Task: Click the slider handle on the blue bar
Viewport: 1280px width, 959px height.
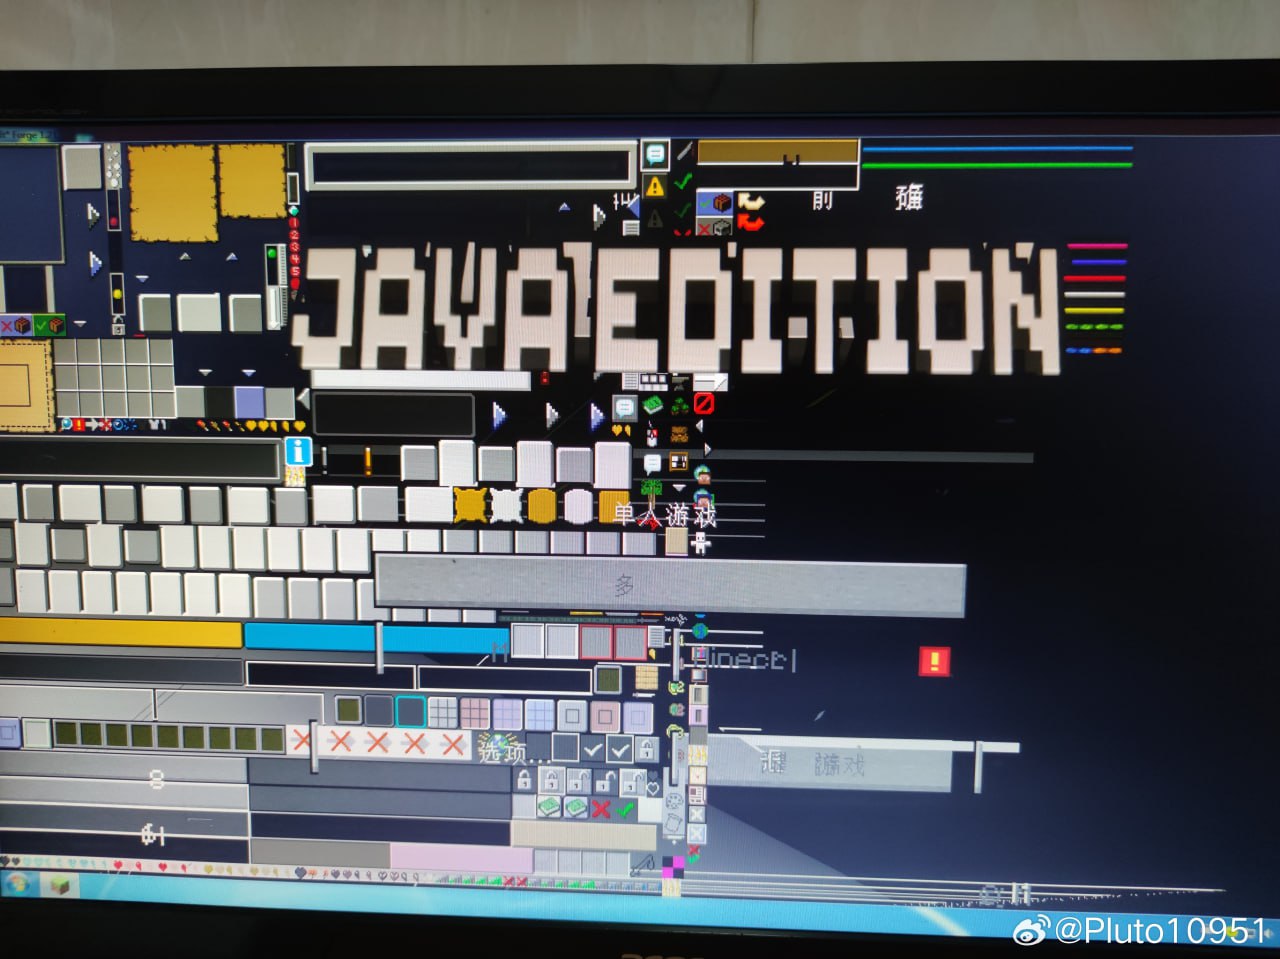Action: click(x=380, y=646)
